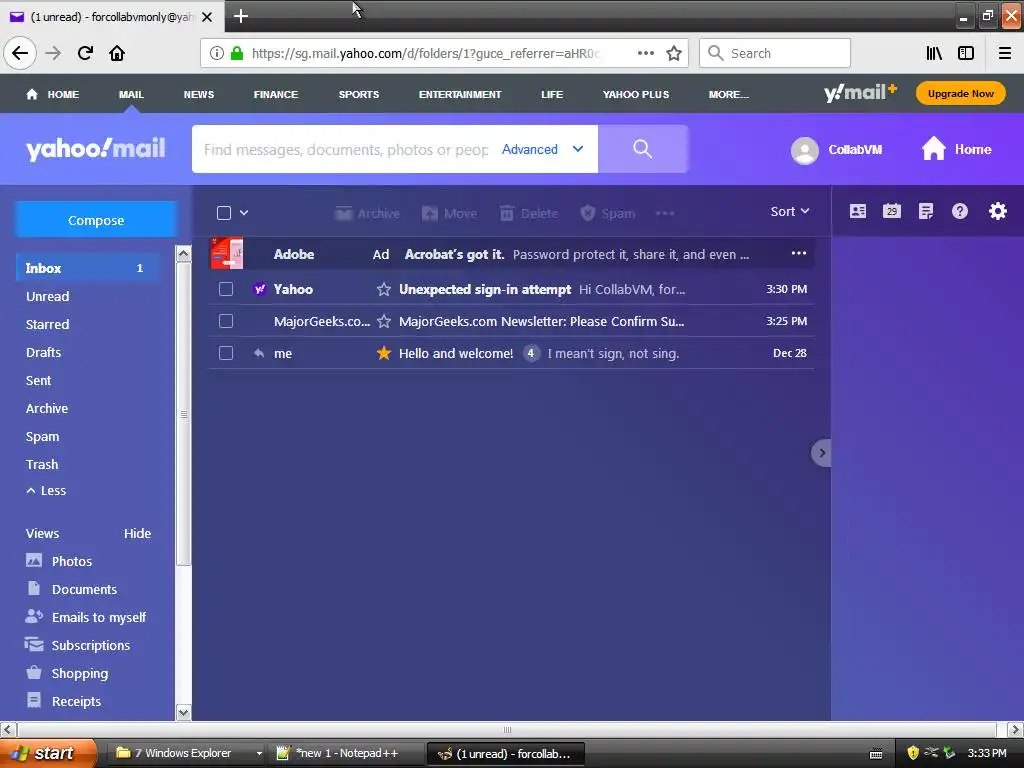1024x768 pixels.
Task: Go back with browser Back arrow
Action: pos(20,53)
